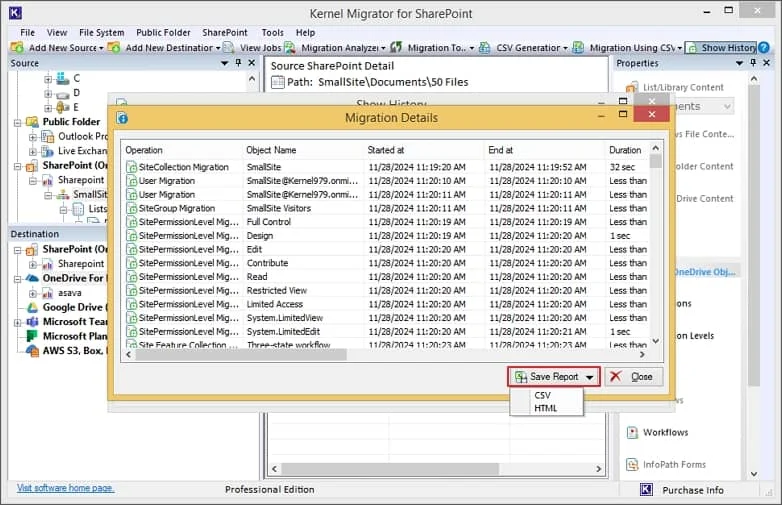The height and width of the screenshot is (505, 782).
Task: Select the Restricted View object name cell
Action: coord(277,291)
